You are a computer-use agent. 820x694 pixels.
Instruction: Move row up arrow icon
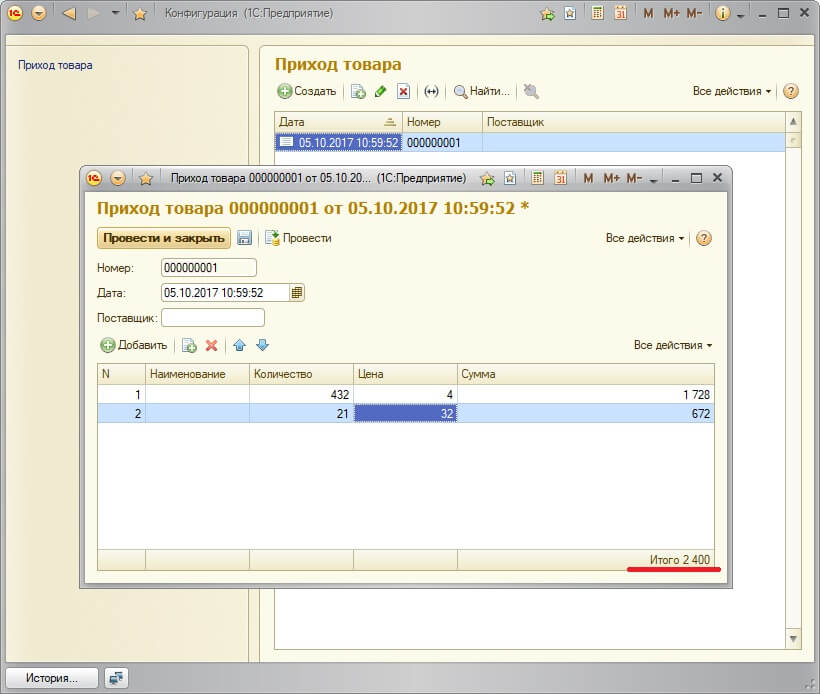(240, 345)
